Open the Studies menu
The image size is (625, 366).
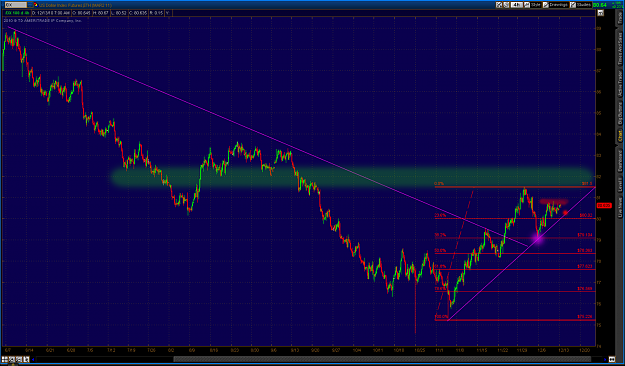coord(581,5)
